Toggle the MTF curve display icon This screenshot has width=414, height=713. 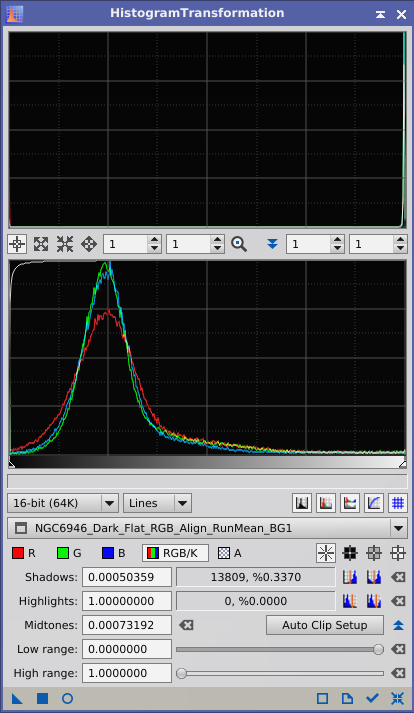374,503
